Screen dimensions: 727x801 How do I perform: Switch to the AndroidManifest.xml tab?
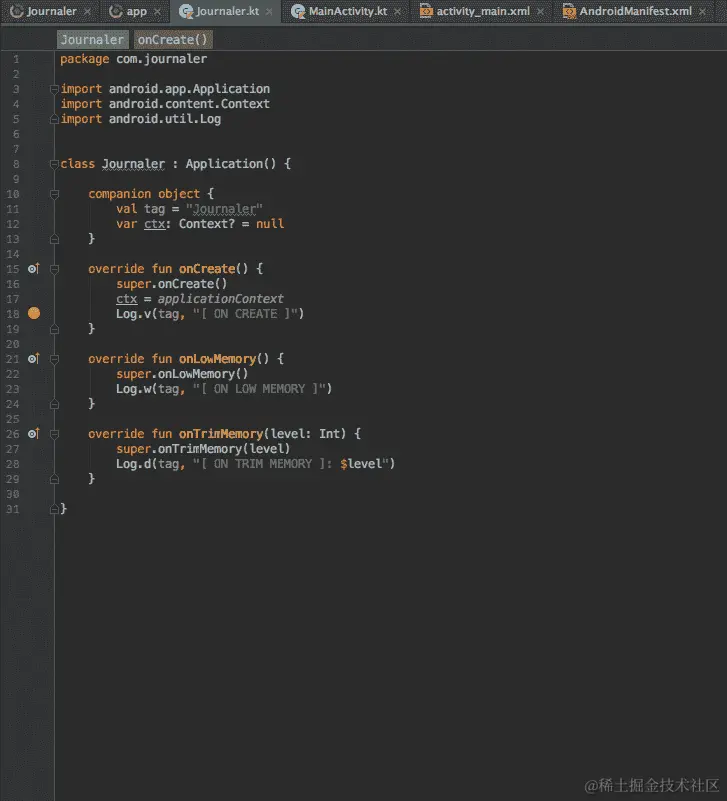636,11
